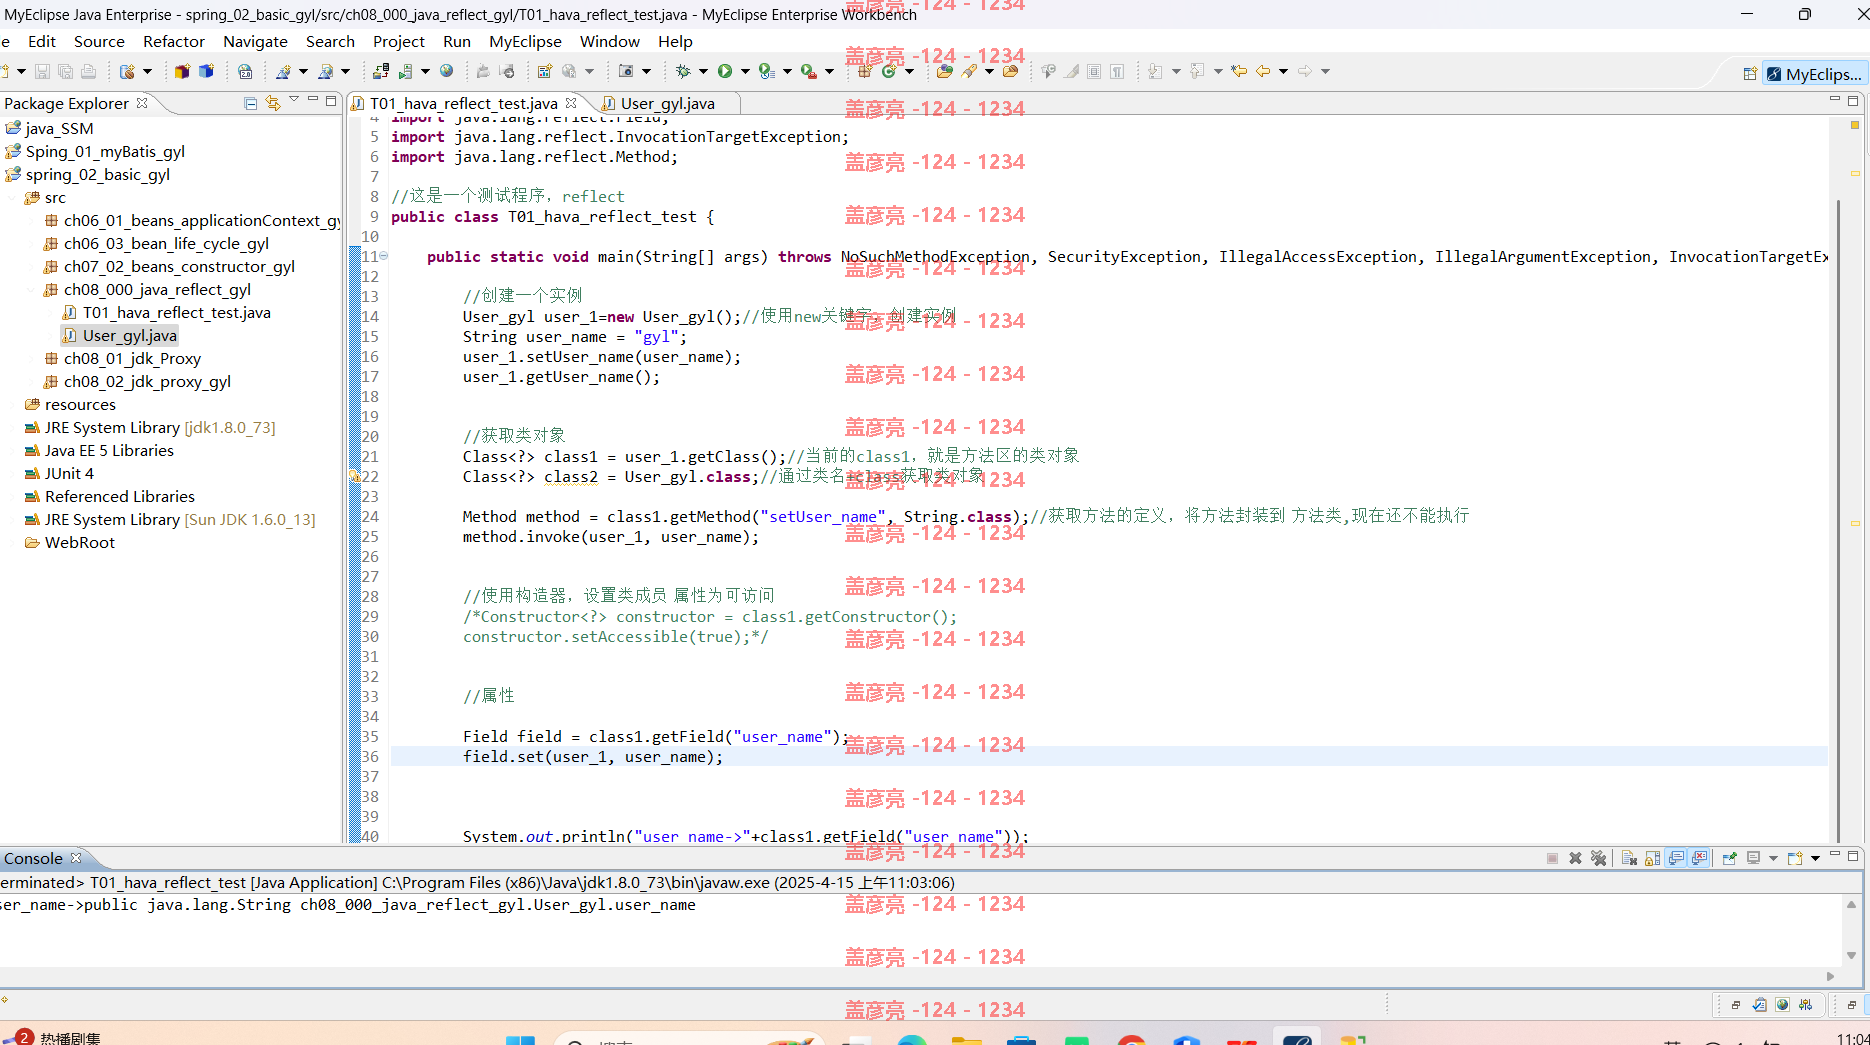
Task: Remove the launch with the Console X icon
Action: (1575, 858)
